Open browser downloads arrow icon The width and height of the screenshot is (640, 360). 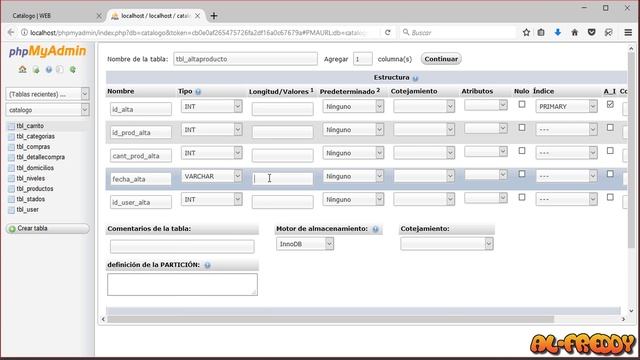(x=558, y=32)
